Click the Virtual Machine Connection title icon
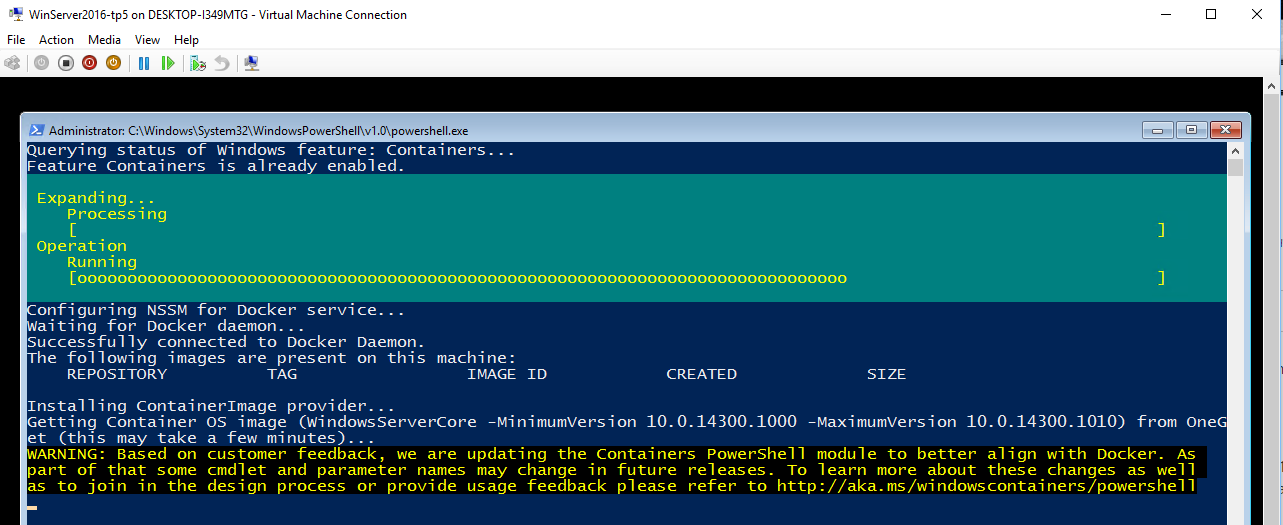Image resolution: width=1283 pixels, height=525 pixels. [14, 14]
